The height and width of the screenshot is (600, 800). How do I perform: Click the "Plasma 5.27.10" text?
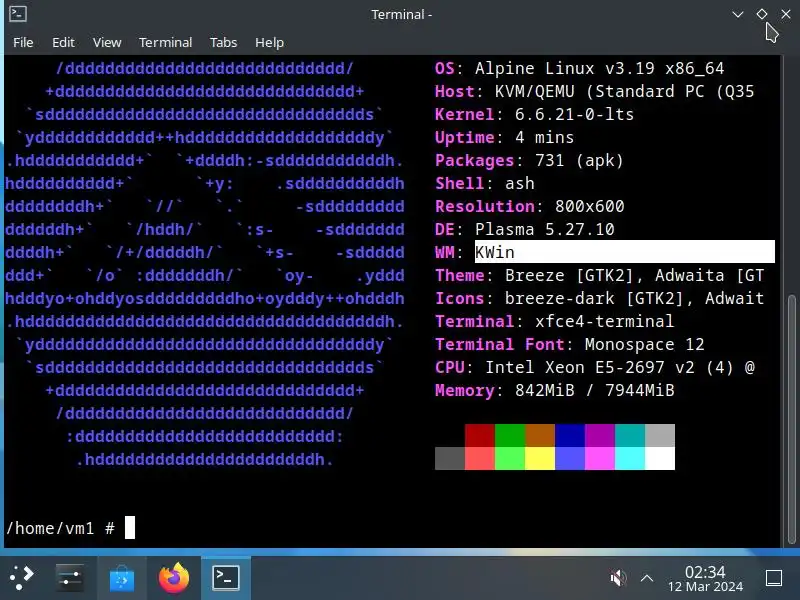point(544,229)
